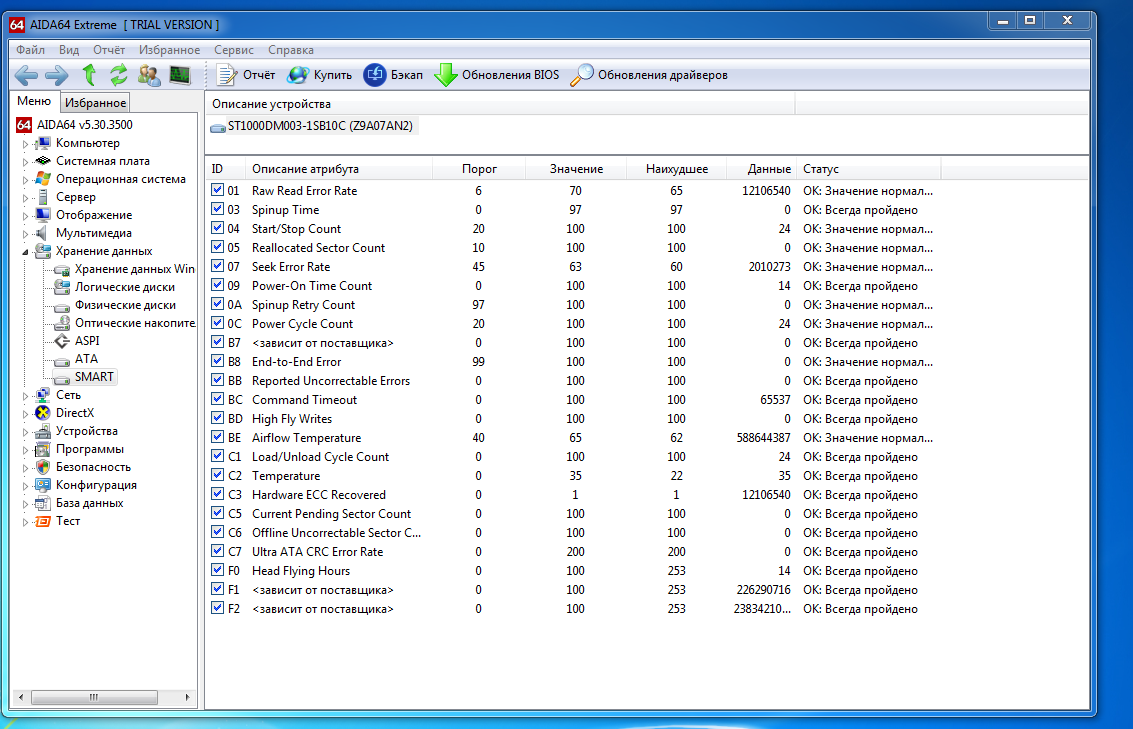Open the monitor diagnostics toolbar icon
Image resolution: width=1133 pixels, height=729 pixels.
coord(179,74)
